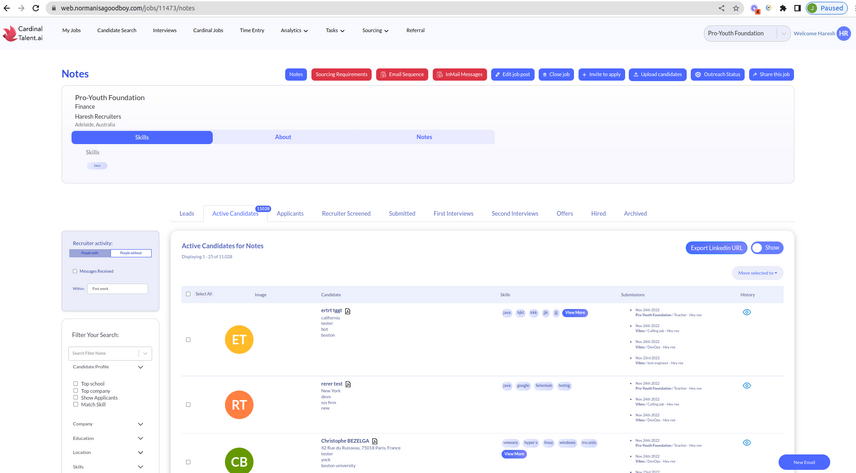Check the Select All checkbox
Viewport: 856px width, 473px height.
point(188,294)
